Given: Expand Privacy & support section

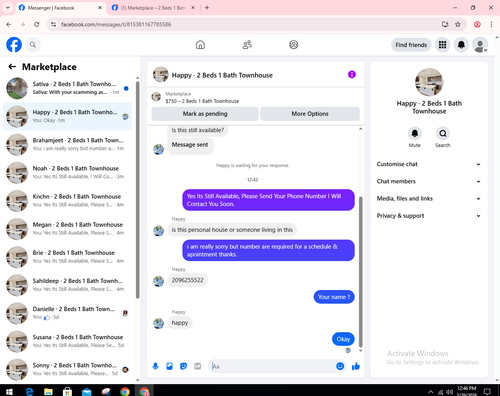Looking at the screenshot, I should pos(429,216).
